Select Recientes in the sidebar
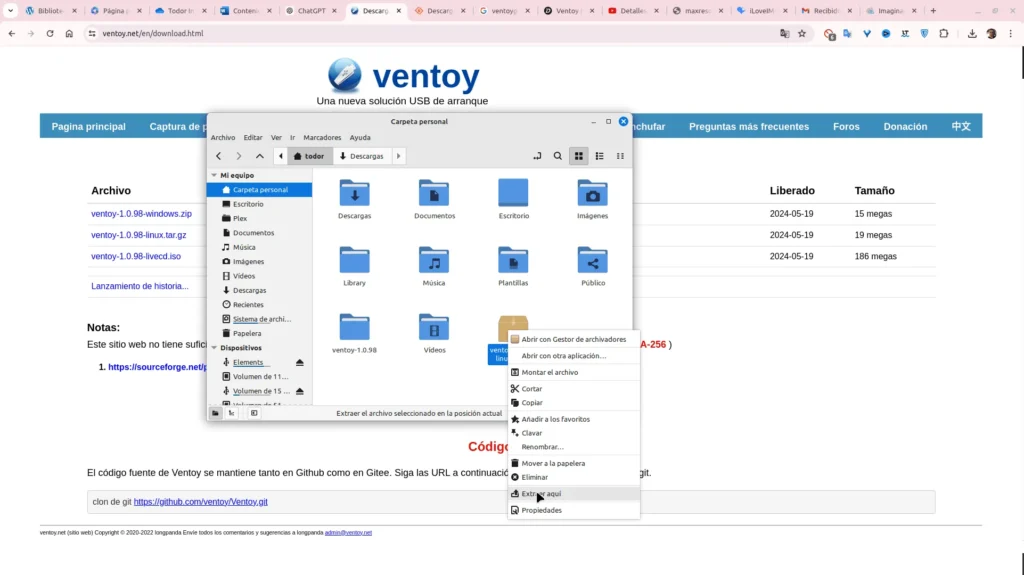 259,304
